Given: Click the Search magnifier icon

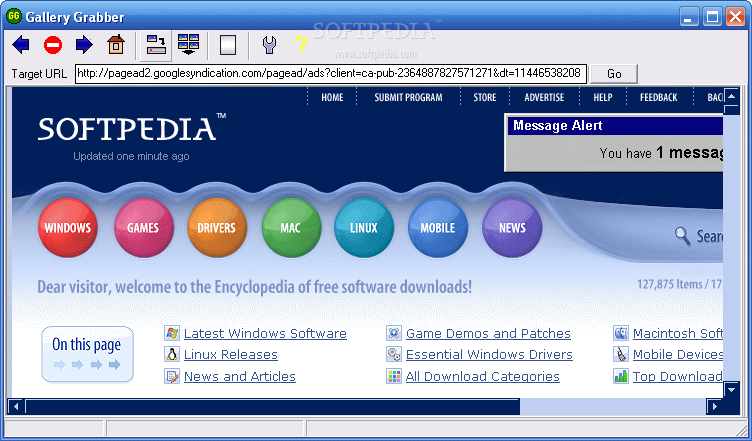Looking at the screenshot, I should (x=682, y=236).
